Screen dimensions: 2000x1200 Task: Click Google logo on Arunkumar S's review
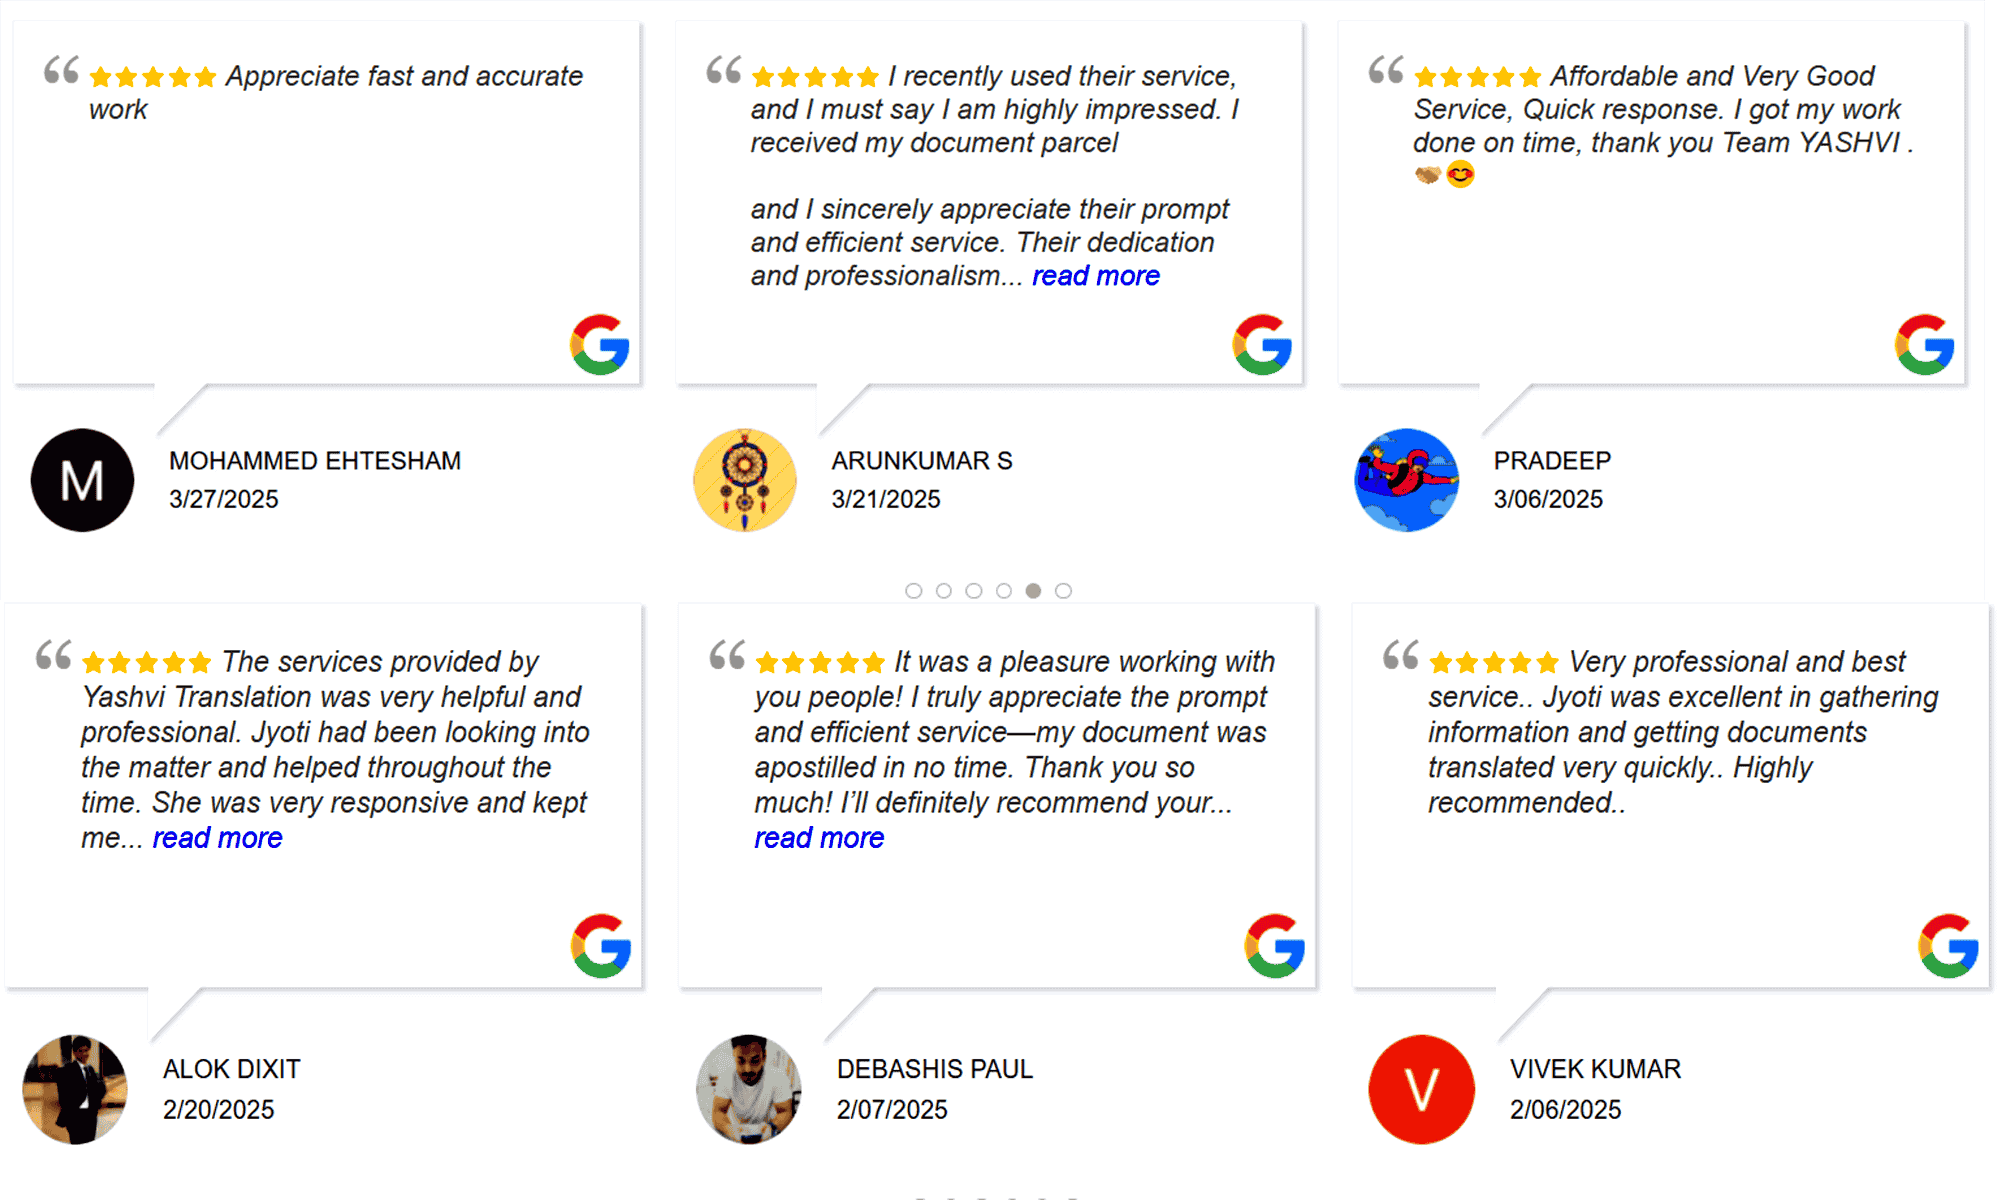point(1262,345)
